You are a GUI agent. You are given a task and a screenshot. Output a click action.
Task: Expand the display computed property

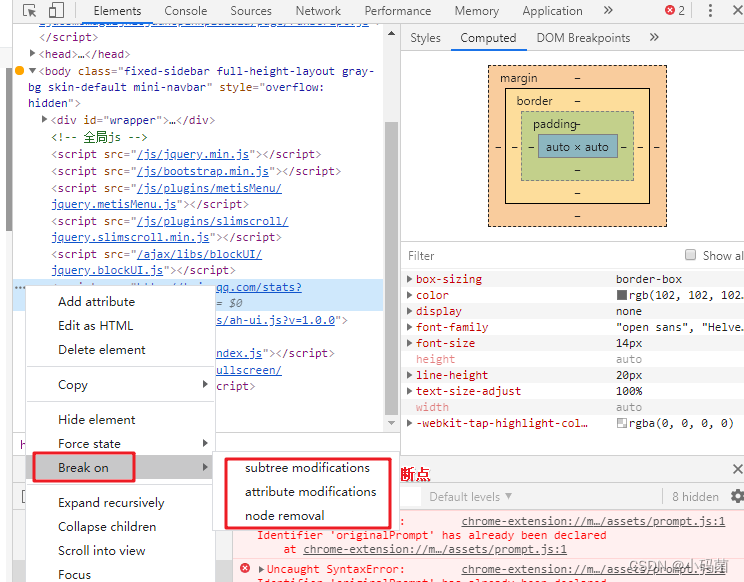coord(409,311)
